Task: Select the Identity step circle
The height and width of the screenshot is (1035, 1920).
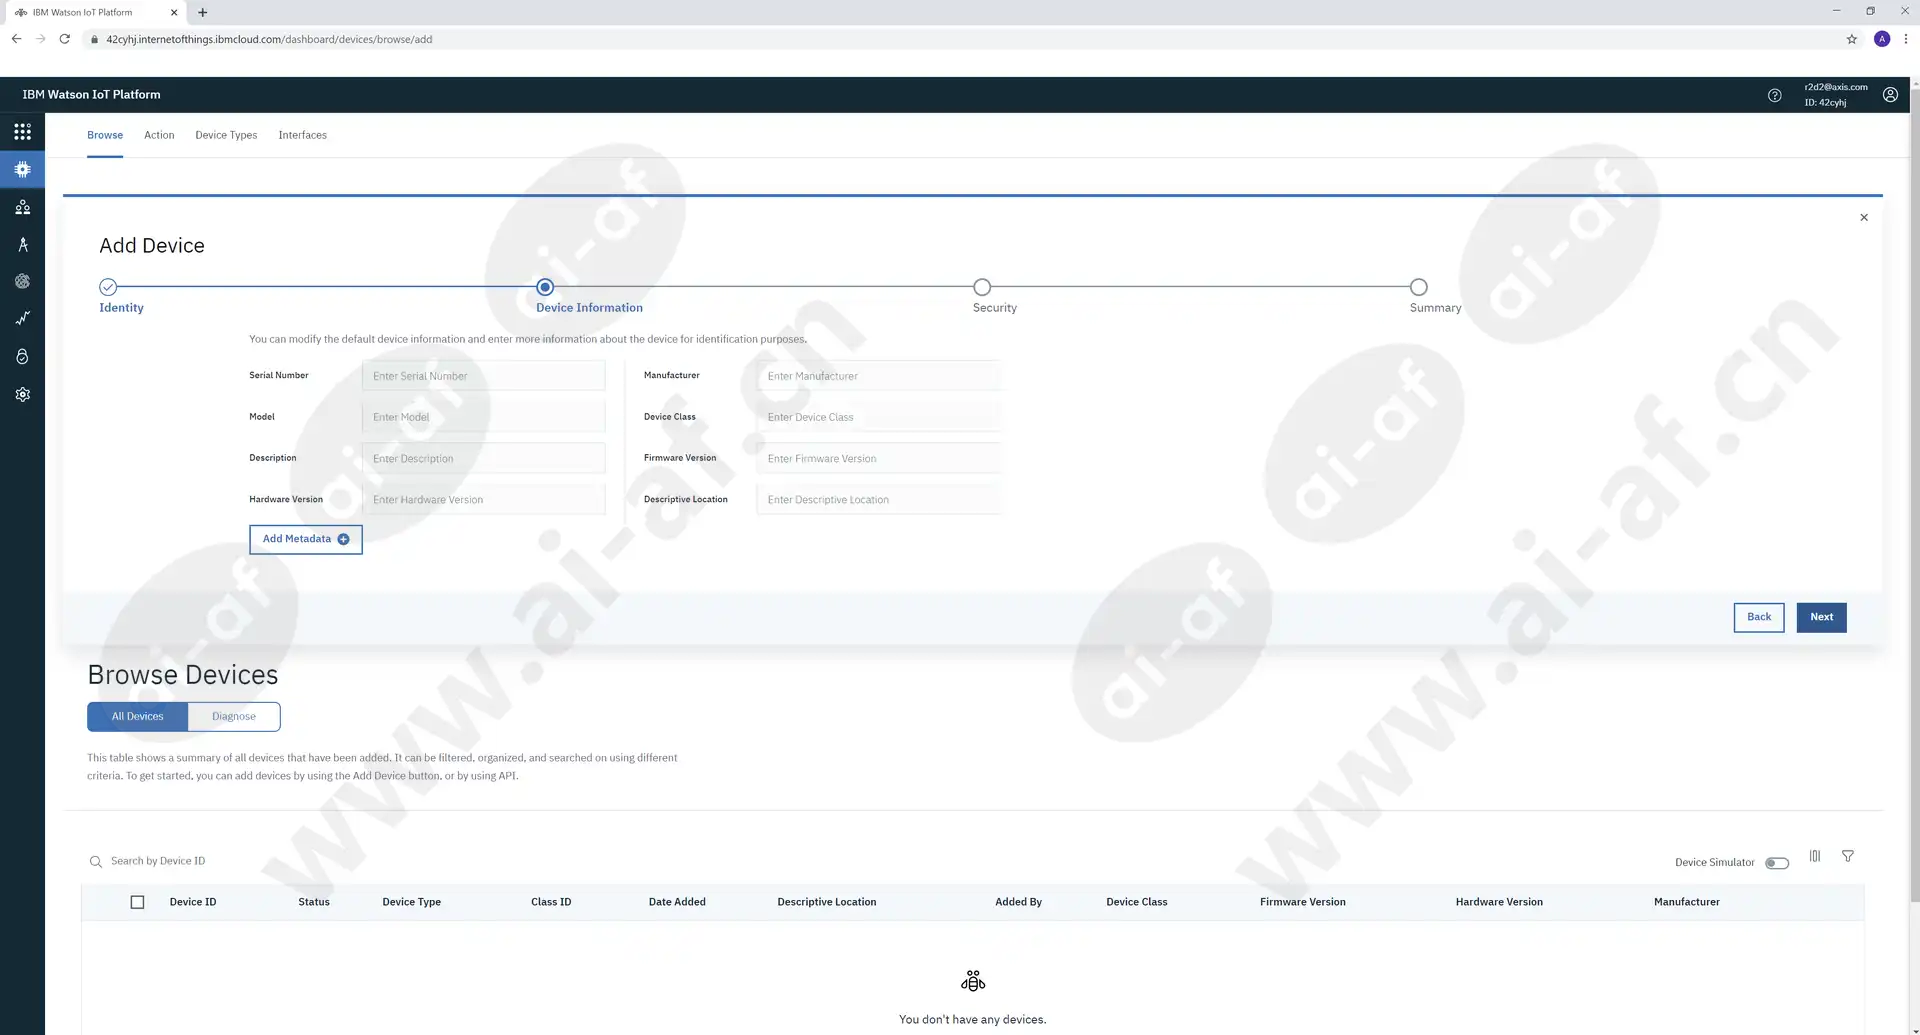Action: click(108, 287)
